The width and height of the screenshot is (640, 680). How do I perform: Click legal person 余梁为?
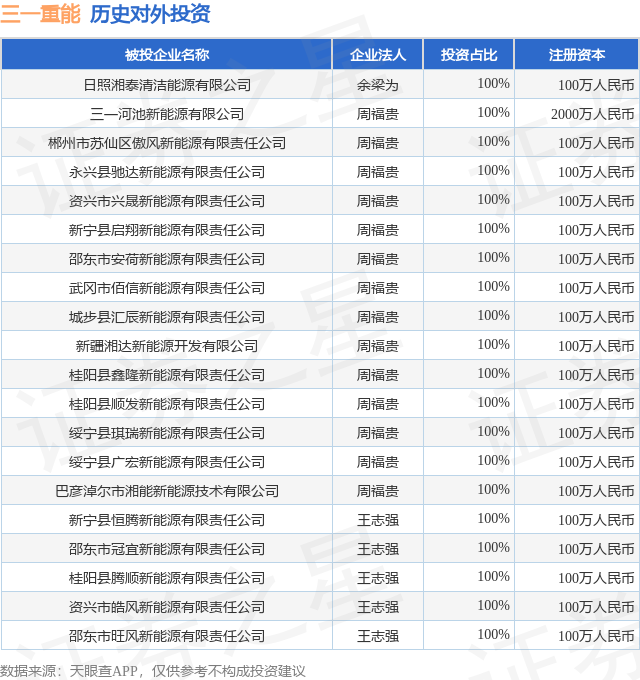point(378,85)
